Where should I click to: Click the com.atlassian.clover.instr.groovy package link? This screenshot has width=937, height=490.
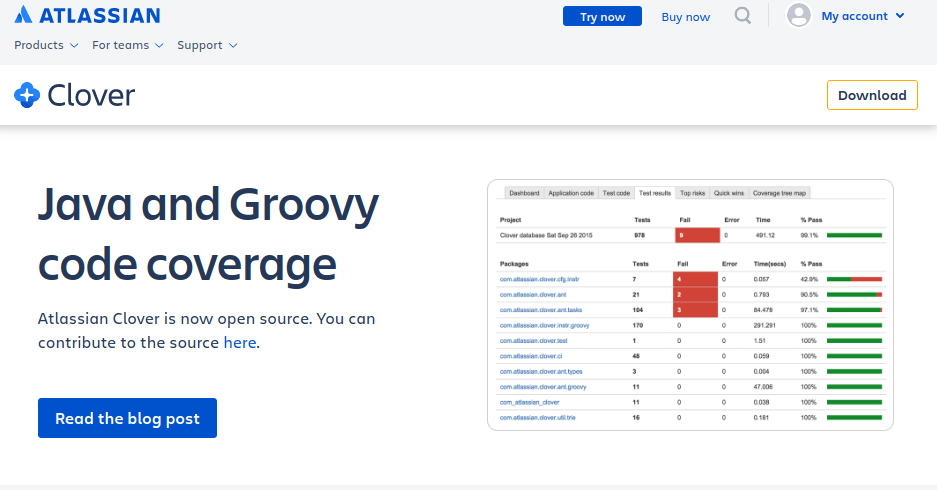click(544, 325)
